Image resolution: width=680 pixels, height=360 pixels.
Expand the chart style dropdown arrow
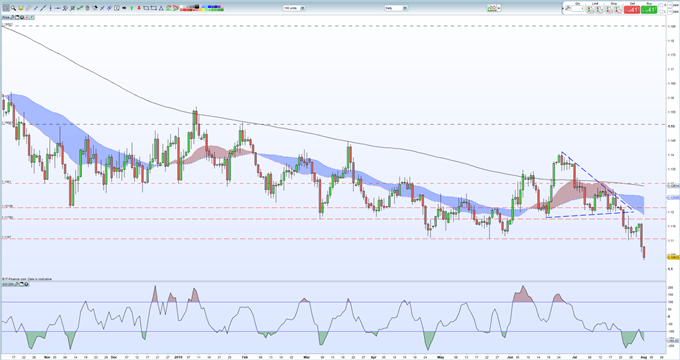tap(499, 8)
